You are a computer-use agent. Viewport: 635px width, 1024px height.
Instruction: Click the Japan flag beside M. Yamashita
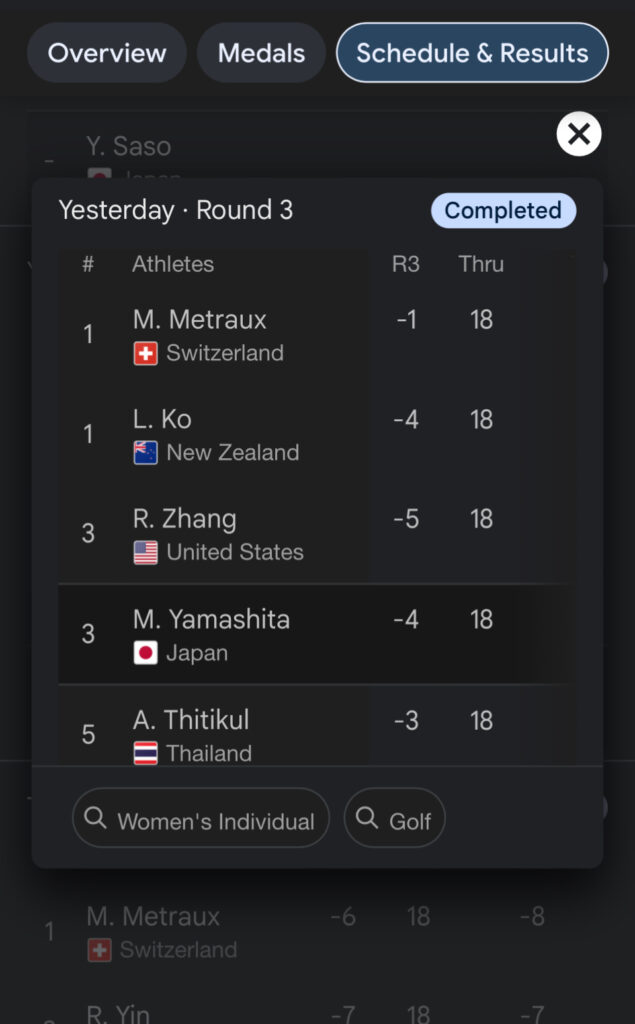pyautogui.click(x=146, y=654)
